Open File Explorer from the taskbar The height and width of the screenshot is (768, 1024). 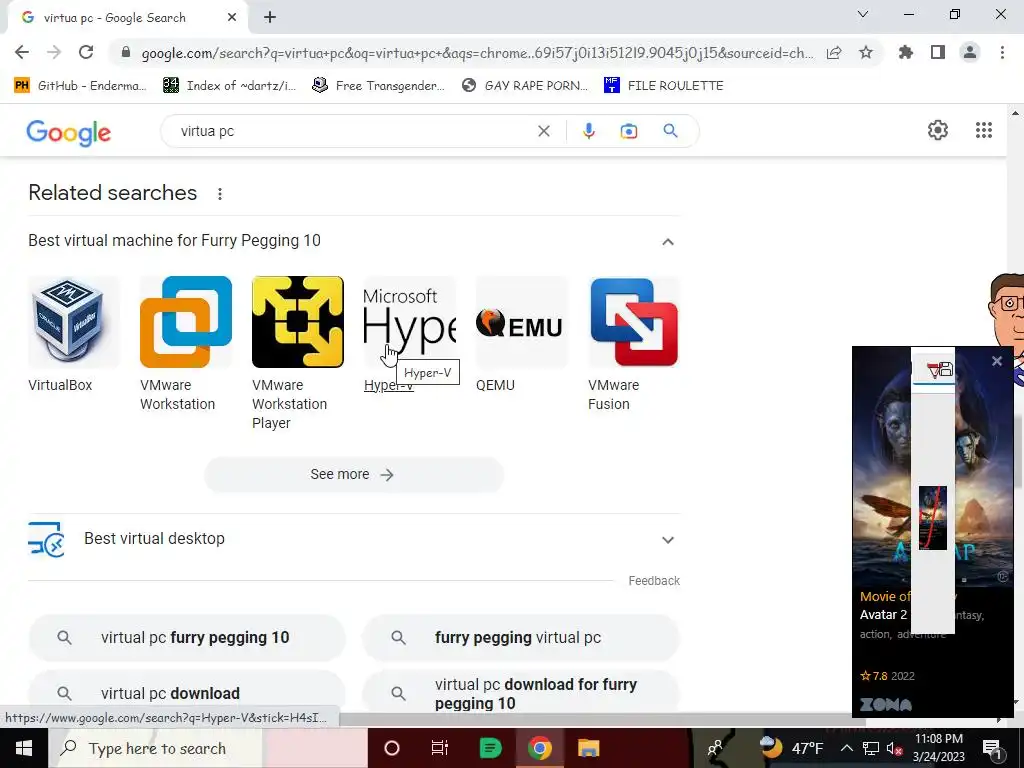[x=588, y=748]
